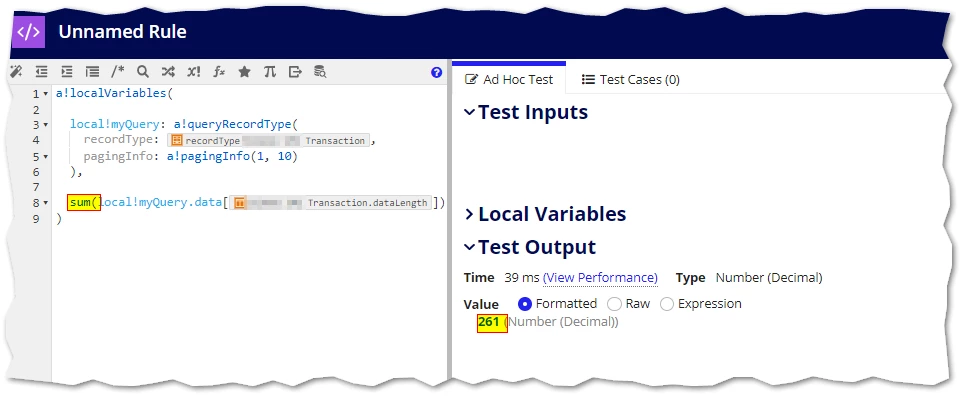
Task: Open the View Performance link
Action: [600, 278]
